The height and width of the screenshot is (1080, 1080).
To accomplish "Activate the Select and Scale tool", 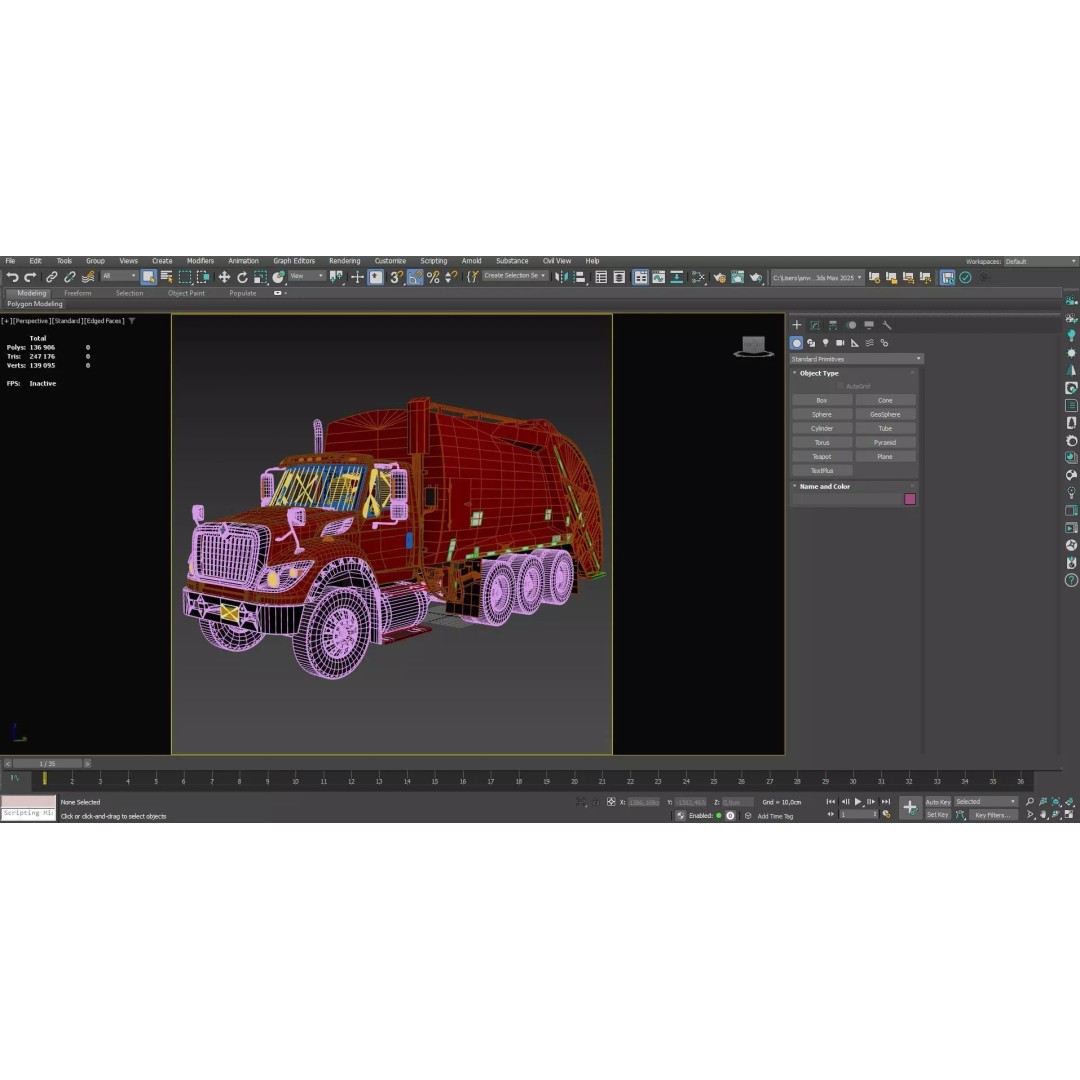I will (260, 277).
